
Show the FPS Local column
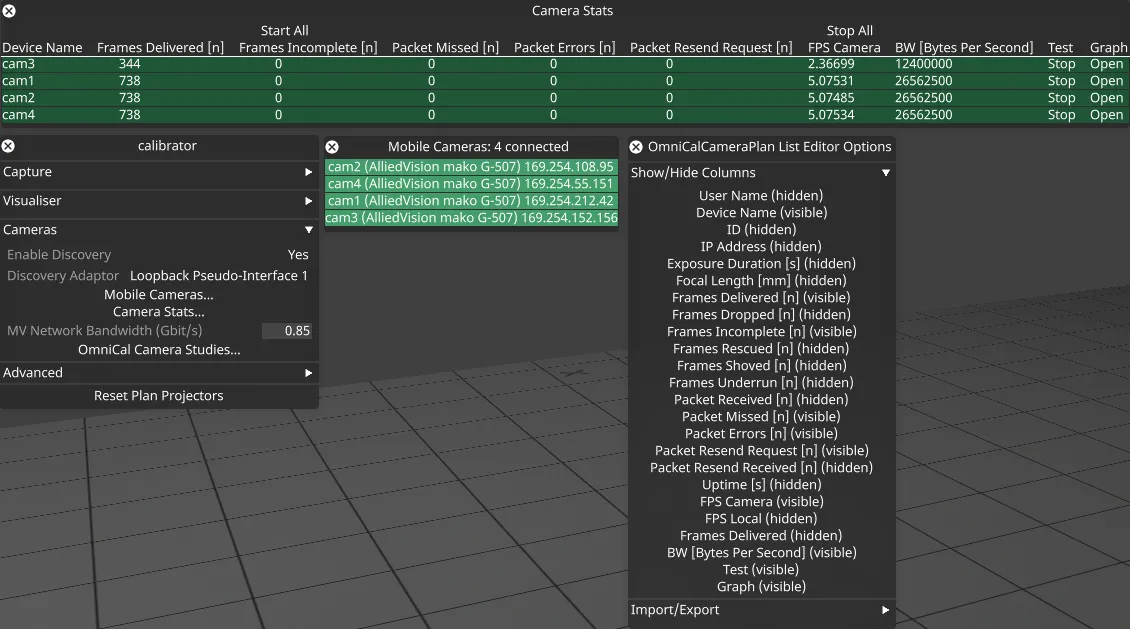(x=761, y=519)
